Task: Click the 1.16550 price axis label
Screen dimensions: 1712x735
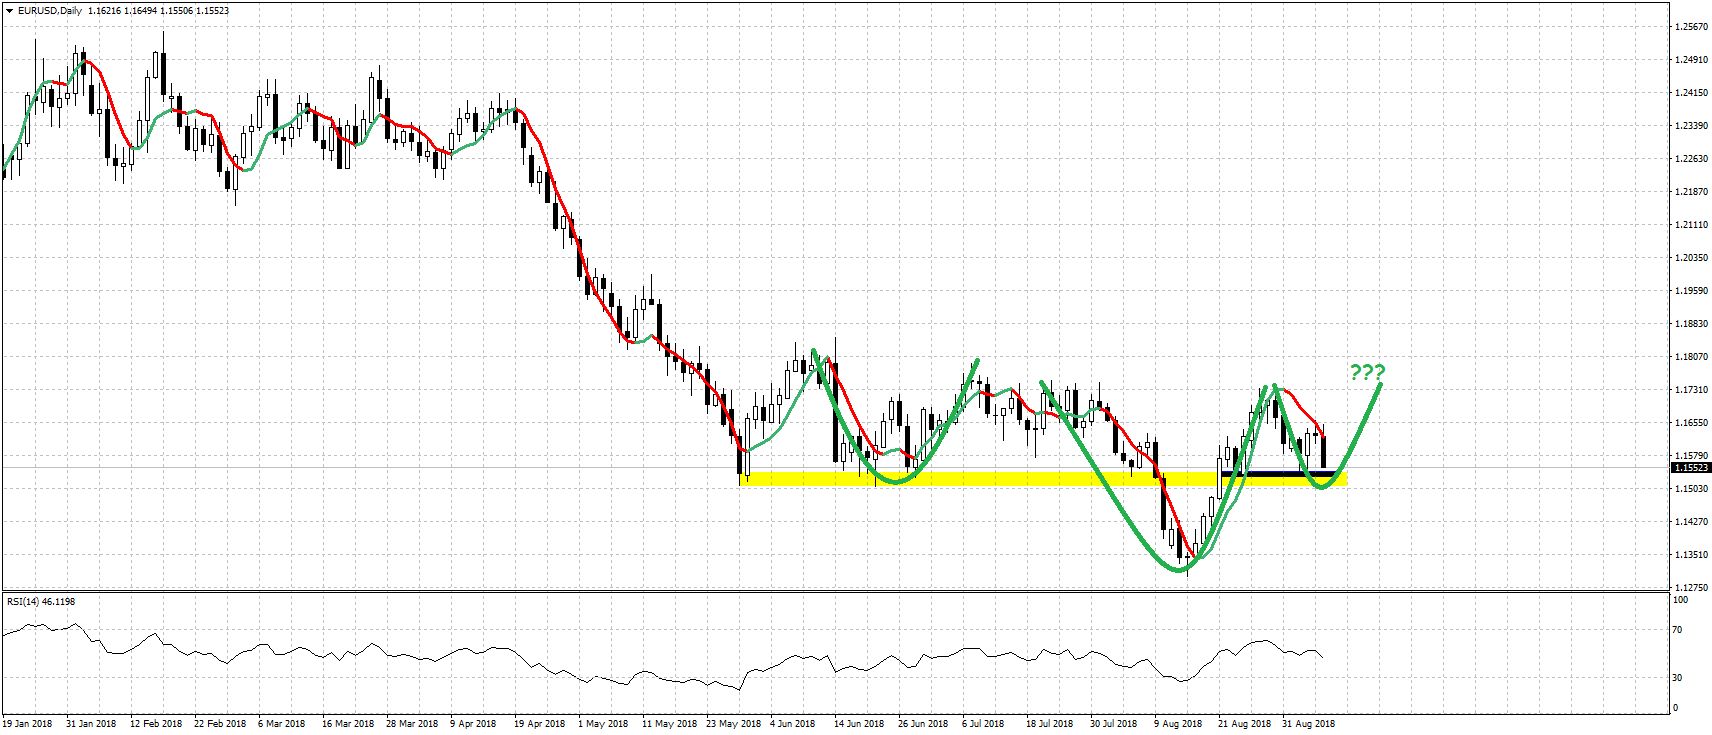Action: pos(1691,423)
